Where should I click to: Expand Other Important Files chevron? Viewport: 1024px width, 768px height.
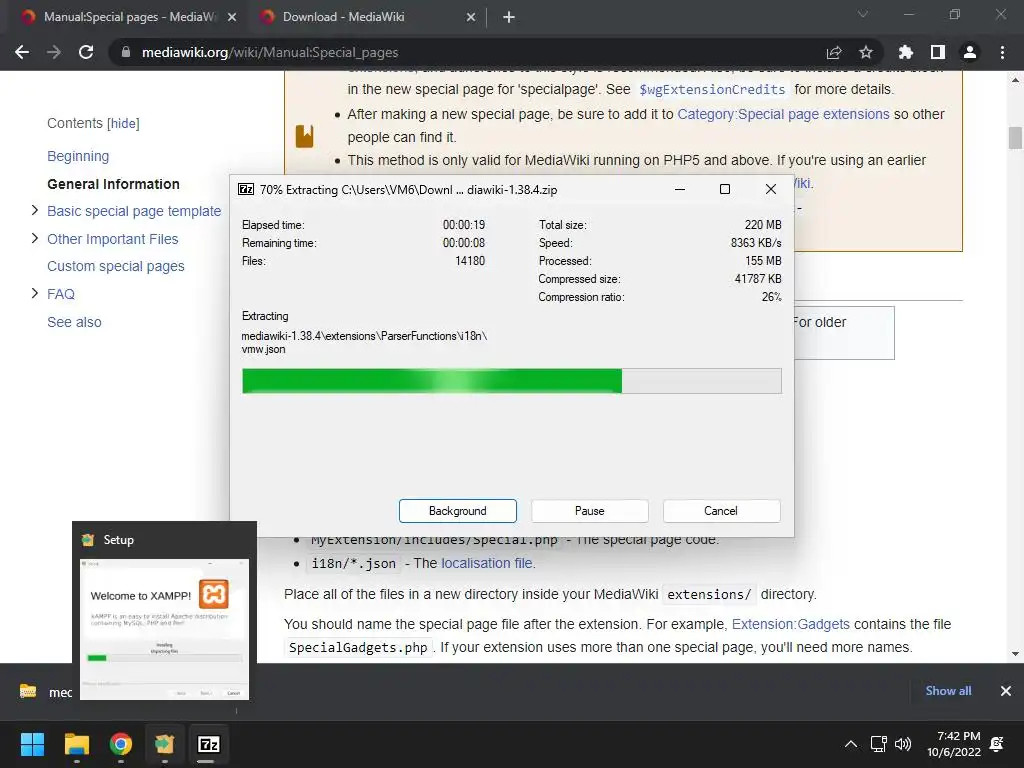pyautogui.click(x=35, y=238)
